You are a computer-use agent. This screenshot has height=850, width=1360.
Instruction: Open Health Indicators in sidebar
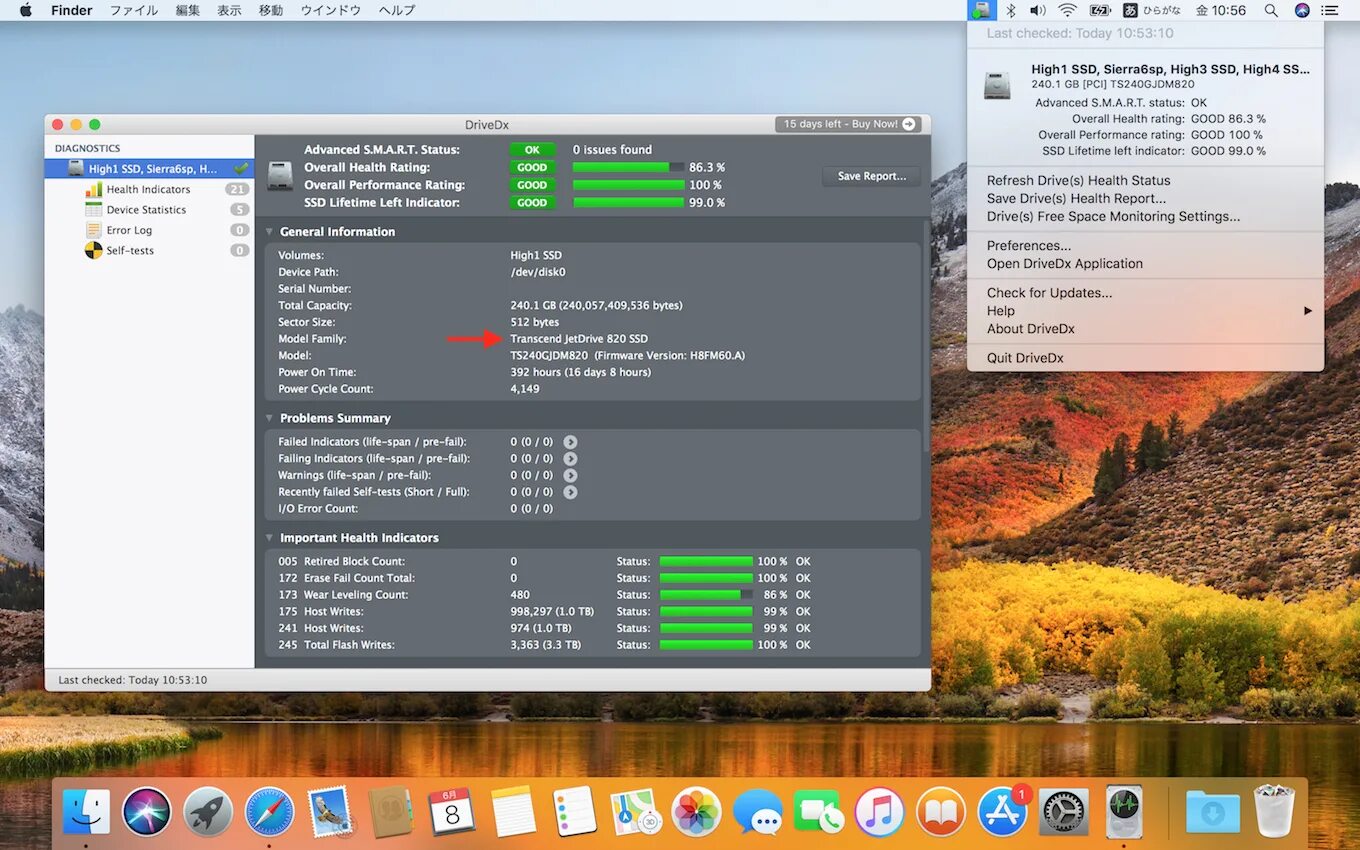tap(148, 189)
